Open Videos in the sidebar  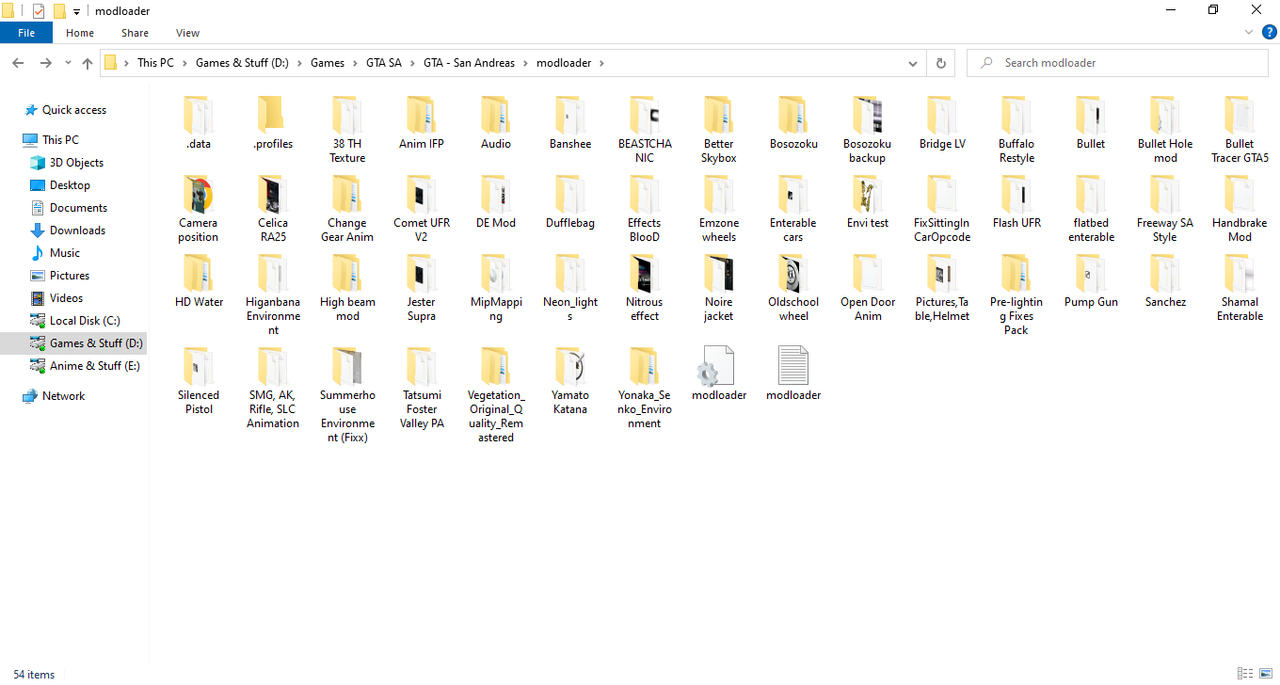pos(67,298)
